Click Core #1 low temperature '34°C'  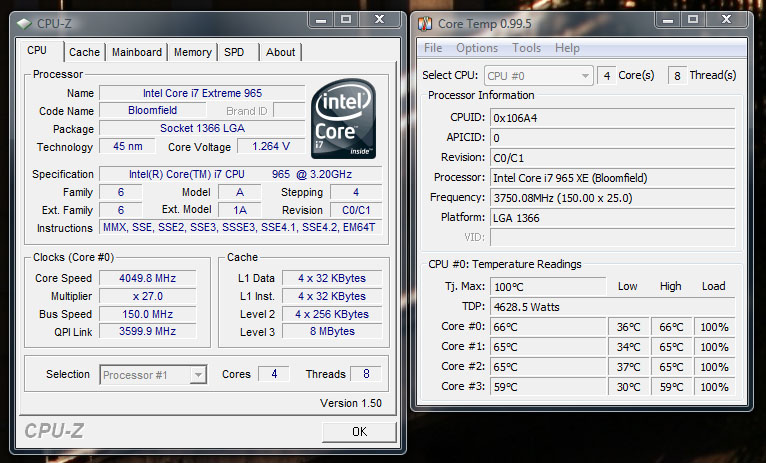628,347
